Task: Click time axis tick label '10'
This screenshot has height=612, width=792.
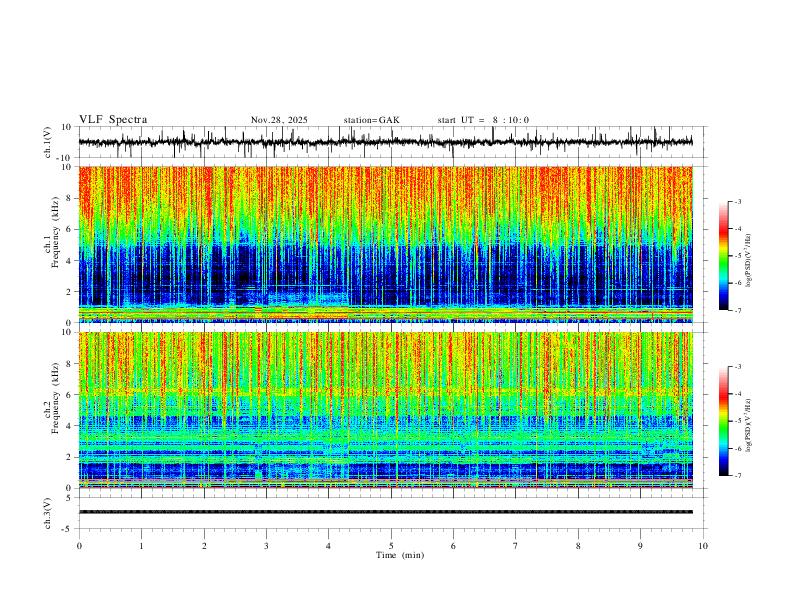Action: (703, 546)
